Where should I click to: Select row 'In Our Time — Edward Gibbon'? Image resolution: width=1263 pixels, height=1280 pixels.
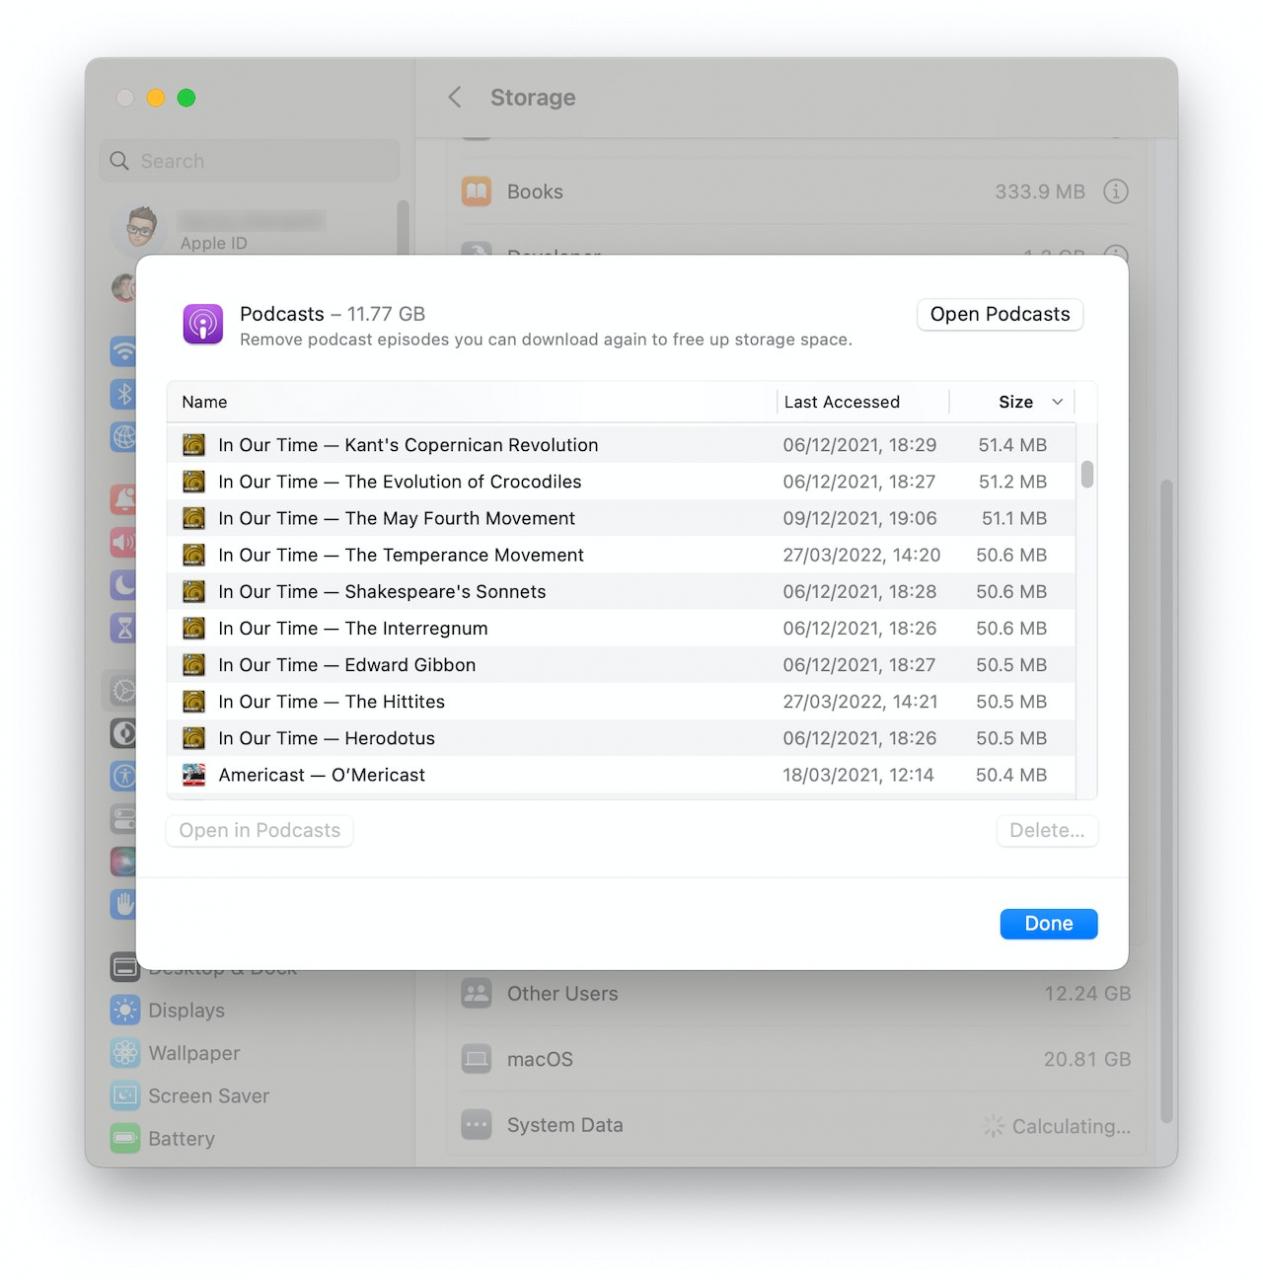pos(621,665)
